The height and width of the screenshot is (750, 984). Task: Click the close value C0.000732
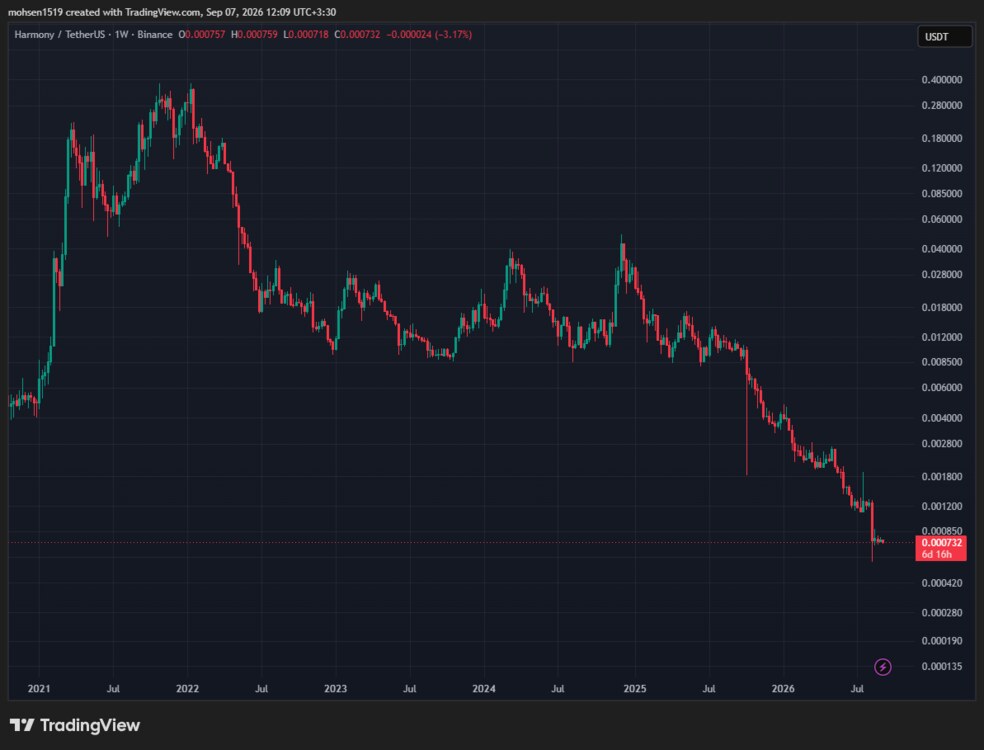[x=357, y=35]
